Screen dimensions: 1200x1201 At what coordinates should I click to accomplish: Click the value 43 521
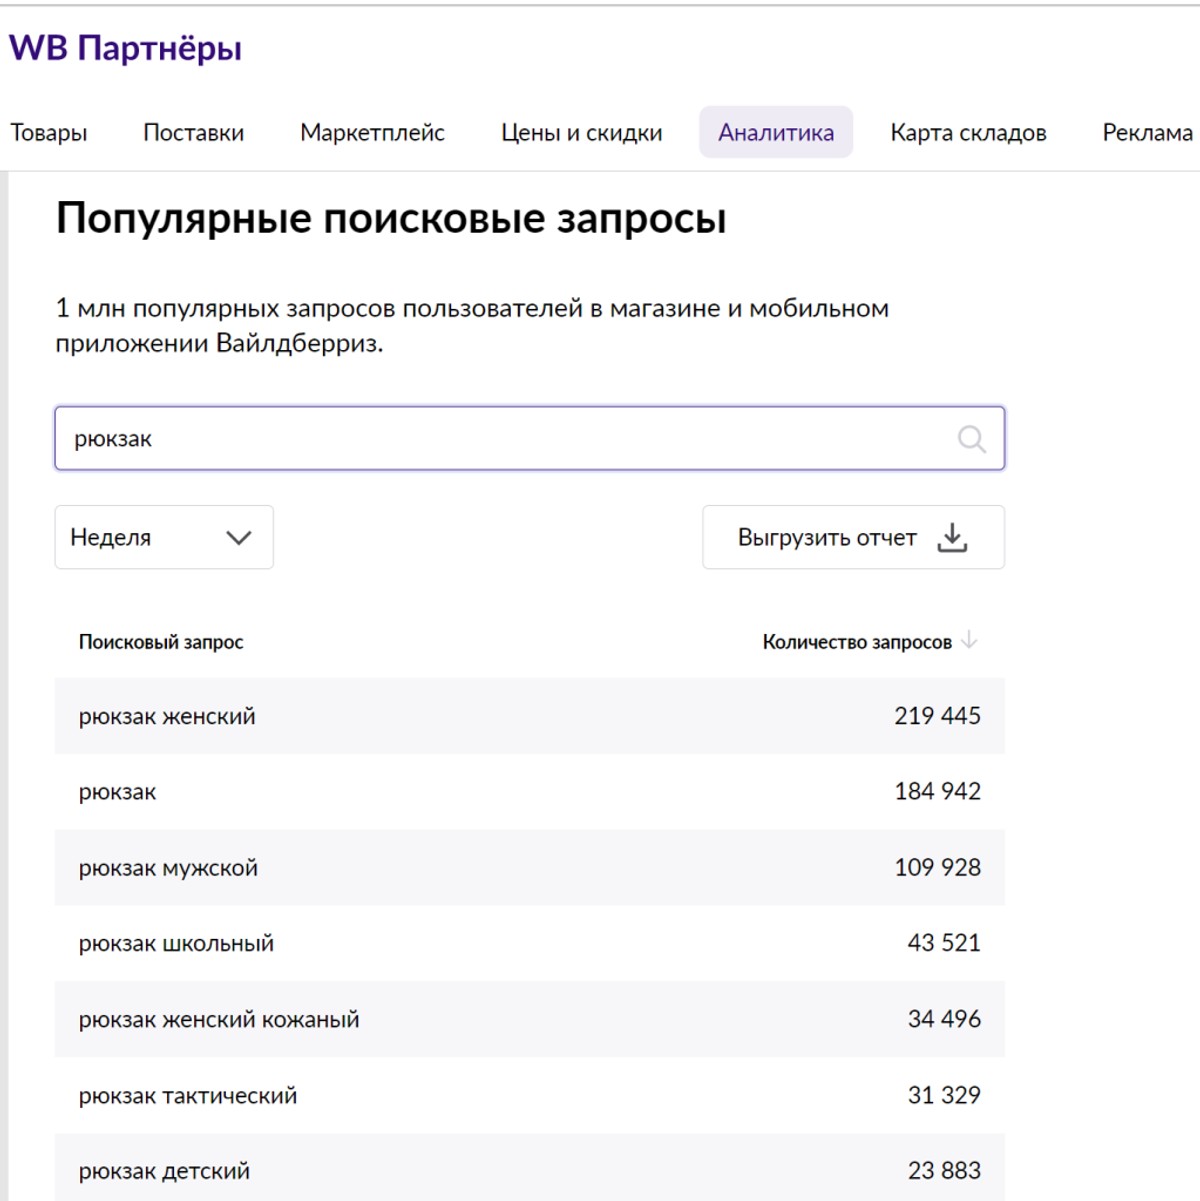[x=944, y=943]
